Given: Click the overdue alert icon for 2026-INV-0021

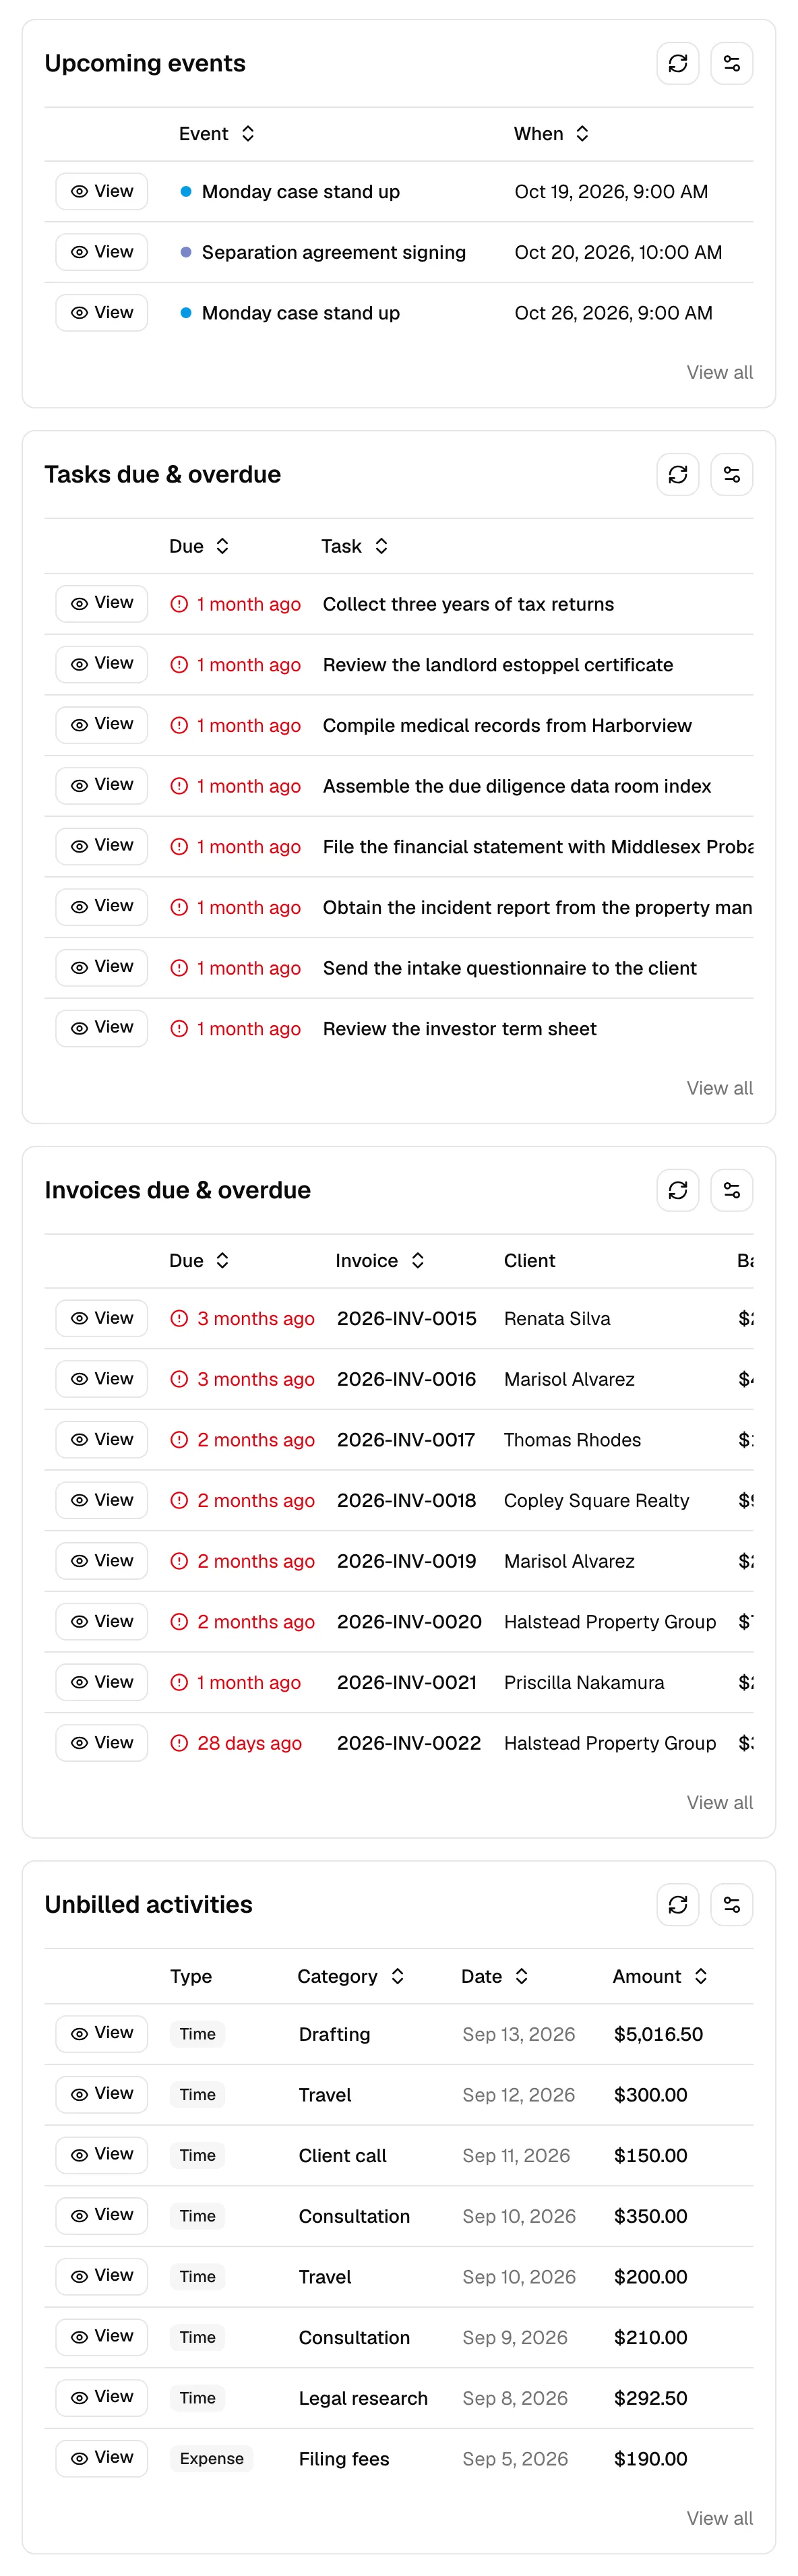Looking at the screenshot, I should click(x=179, y=1683).
